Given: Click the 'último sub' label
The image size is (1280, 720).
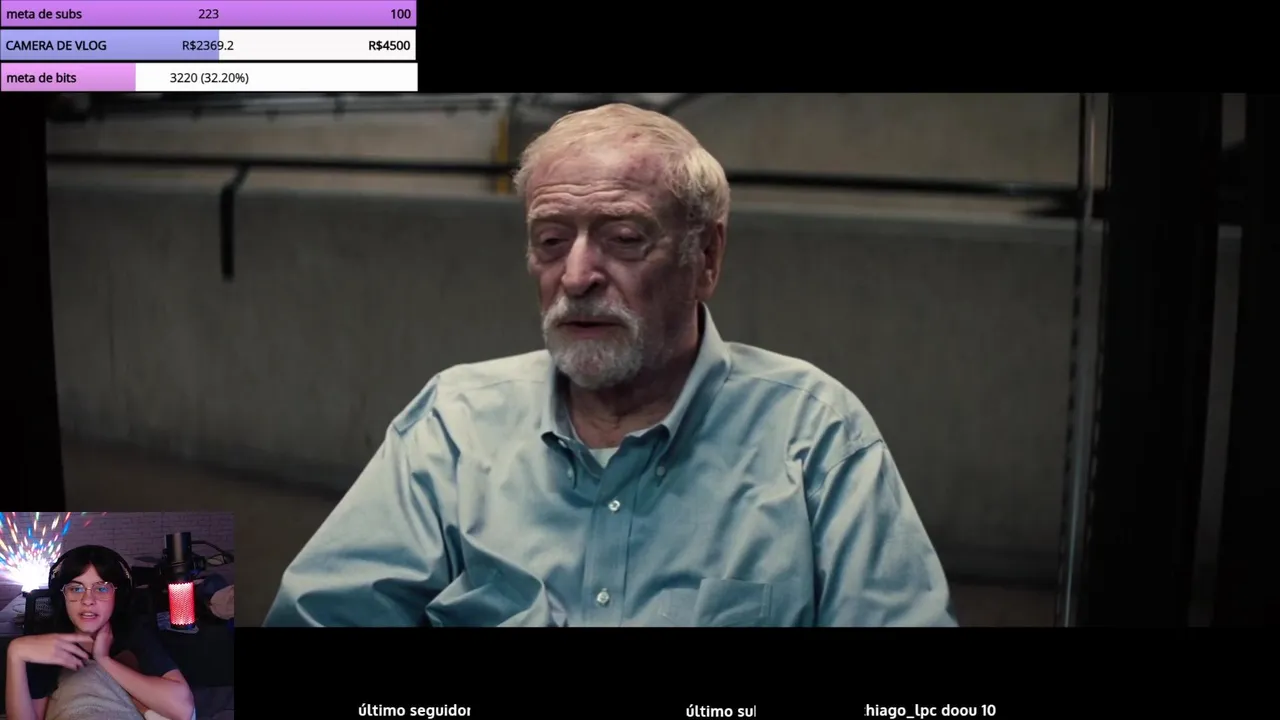Looking at the screenshot, I should click(720, 710).
